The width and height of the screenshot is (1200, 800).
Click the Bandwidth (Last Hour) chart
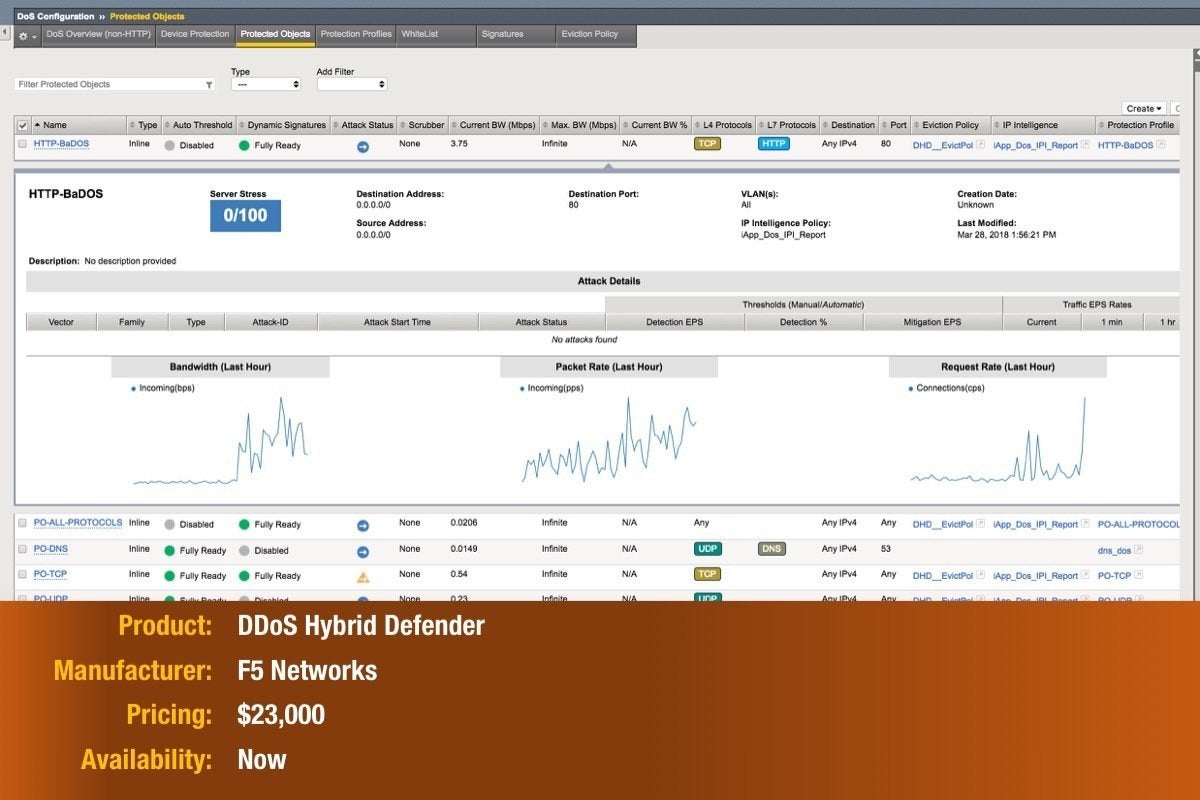pyautogui.click(x=220, y=439)
